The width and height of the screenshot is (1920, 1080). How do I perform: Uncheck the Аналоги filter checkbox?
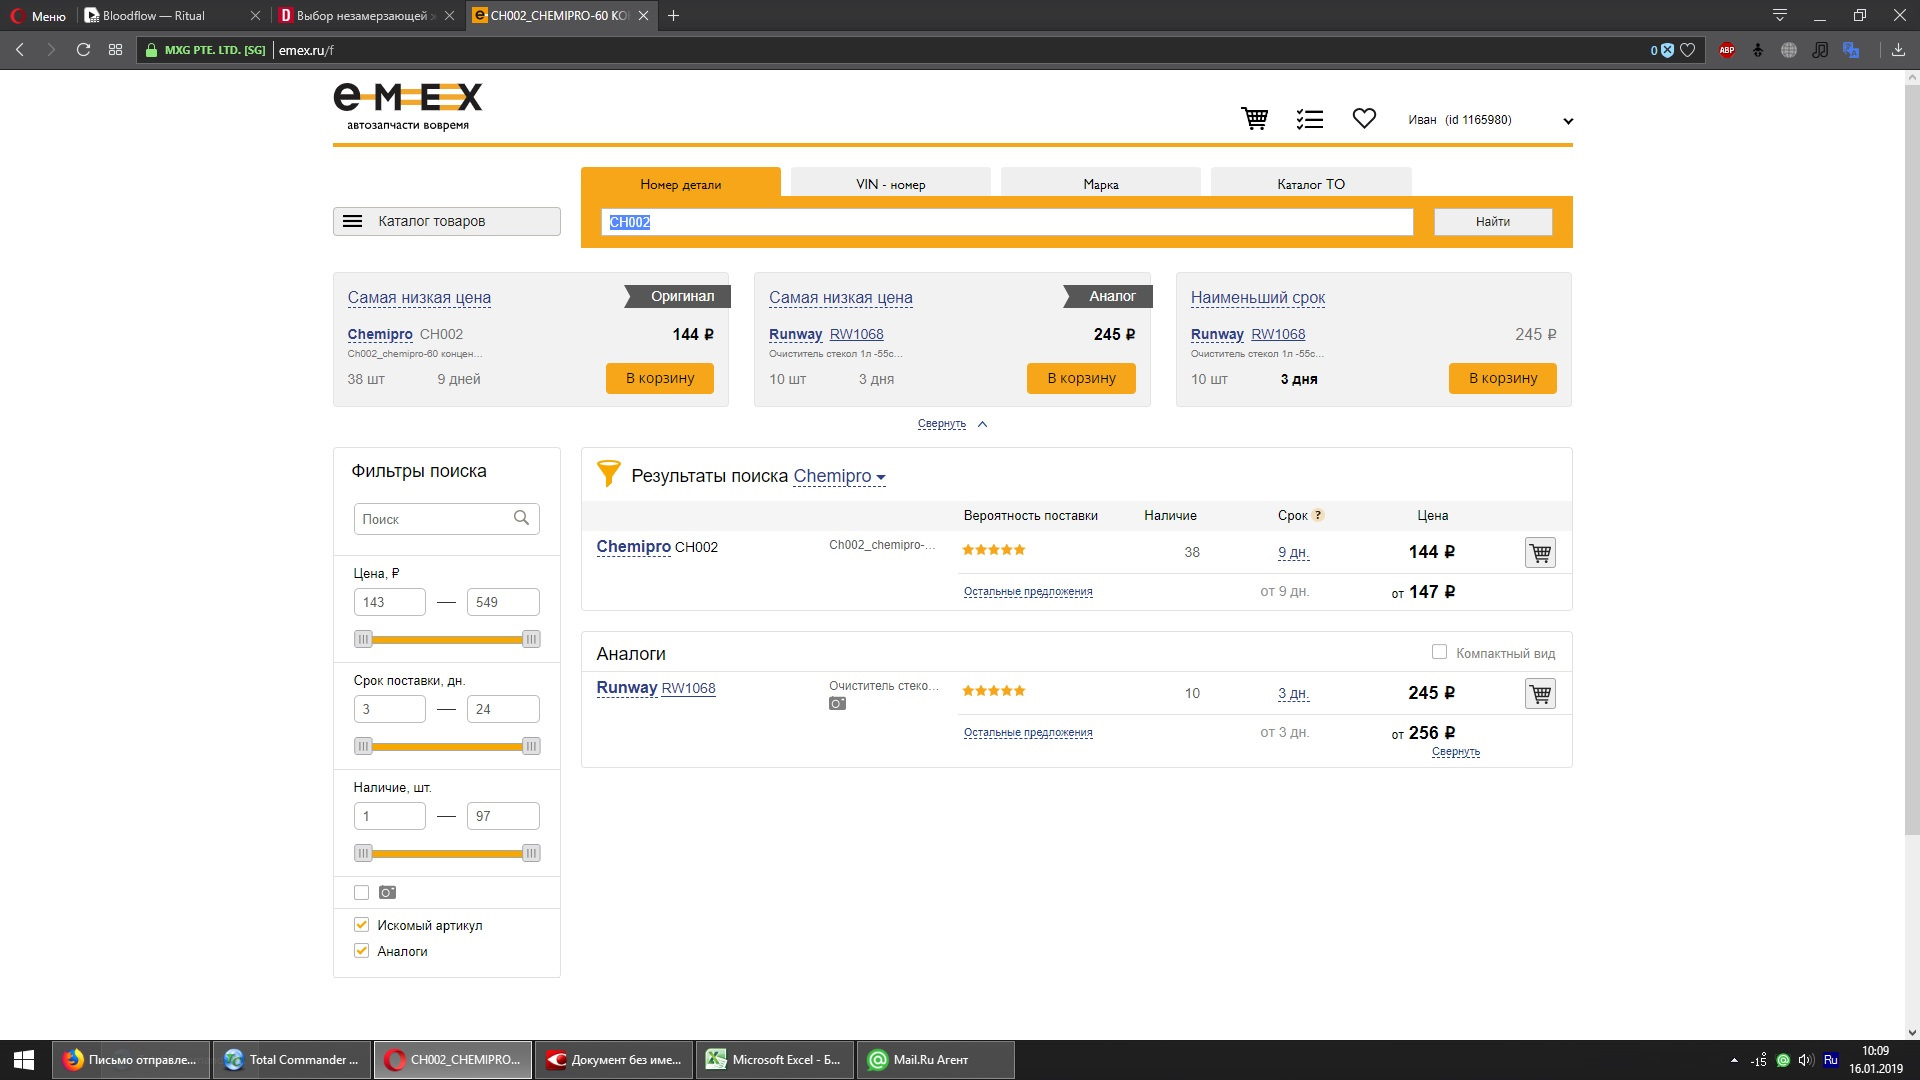tap(362, 951)
